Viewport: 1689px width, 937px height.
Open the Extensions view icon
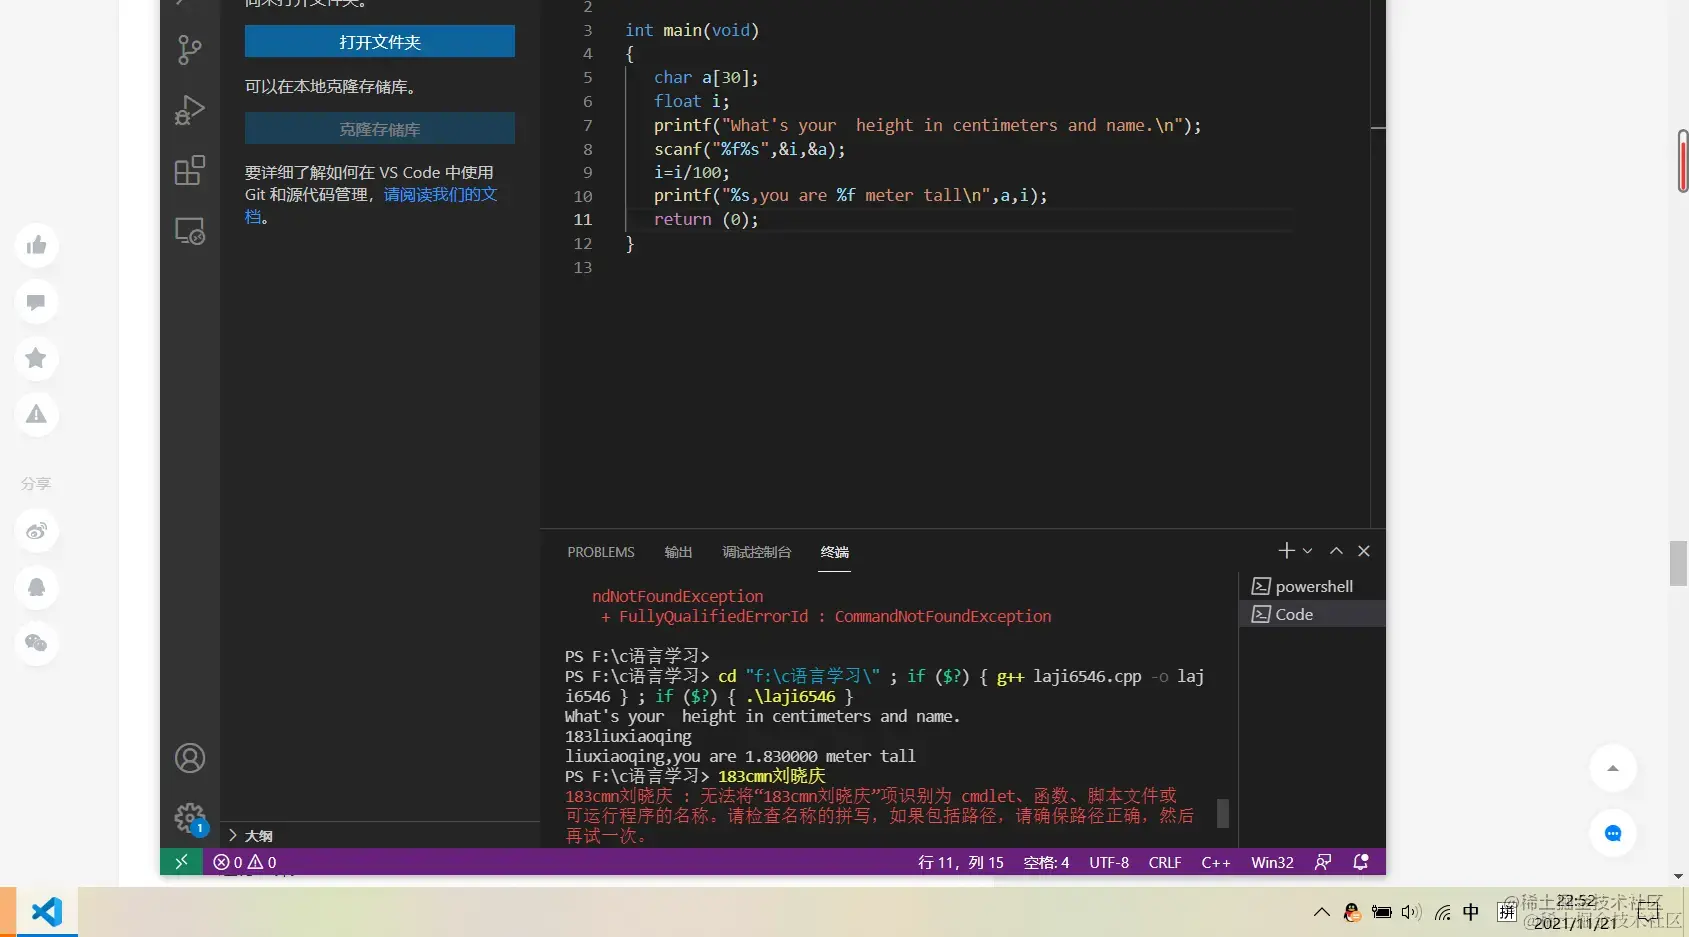click(189, 171)
